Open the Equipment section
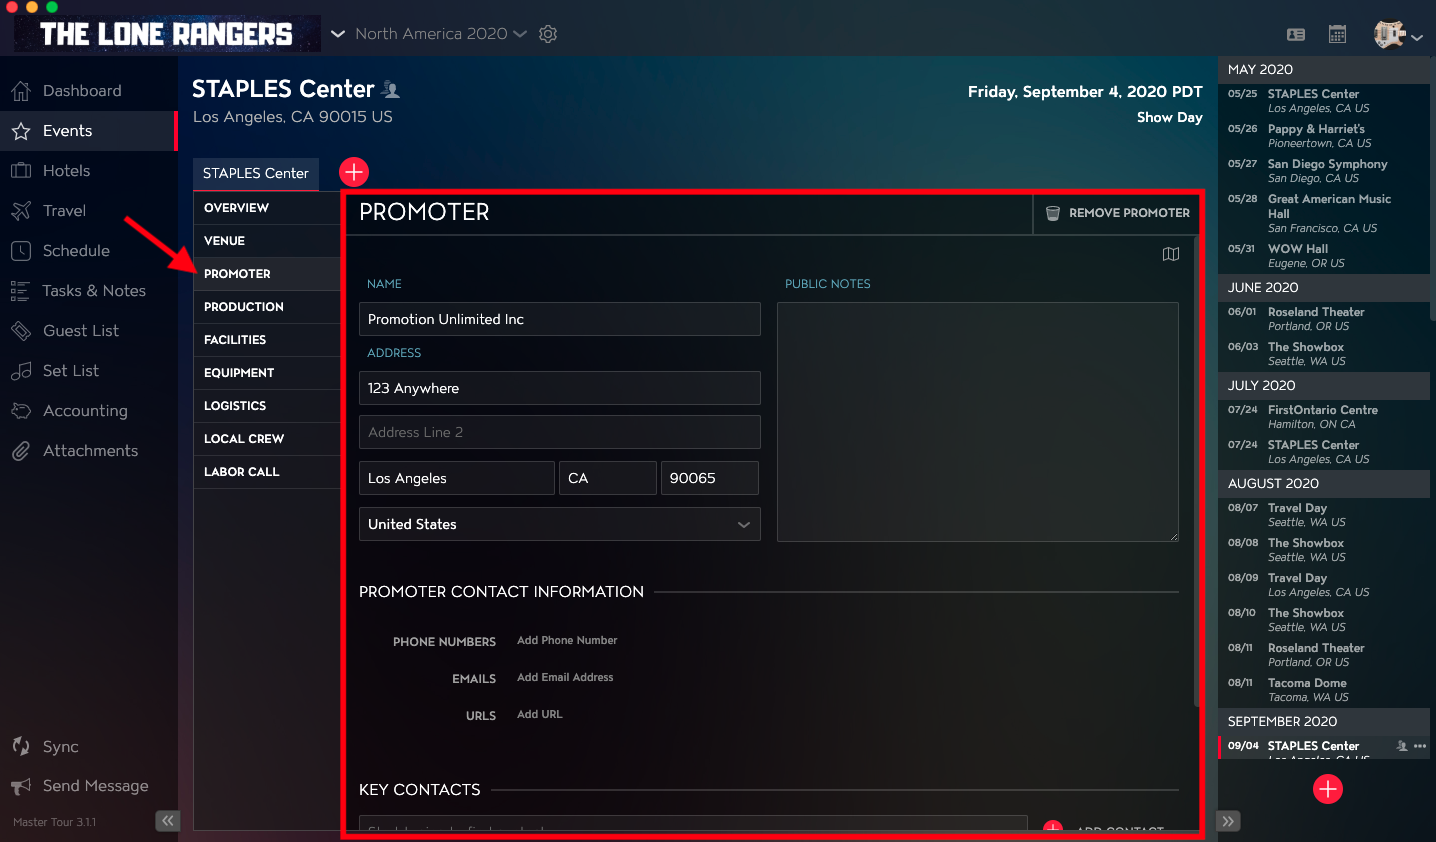The width and height of the screenshot is (1436, 842). [266, 373]
